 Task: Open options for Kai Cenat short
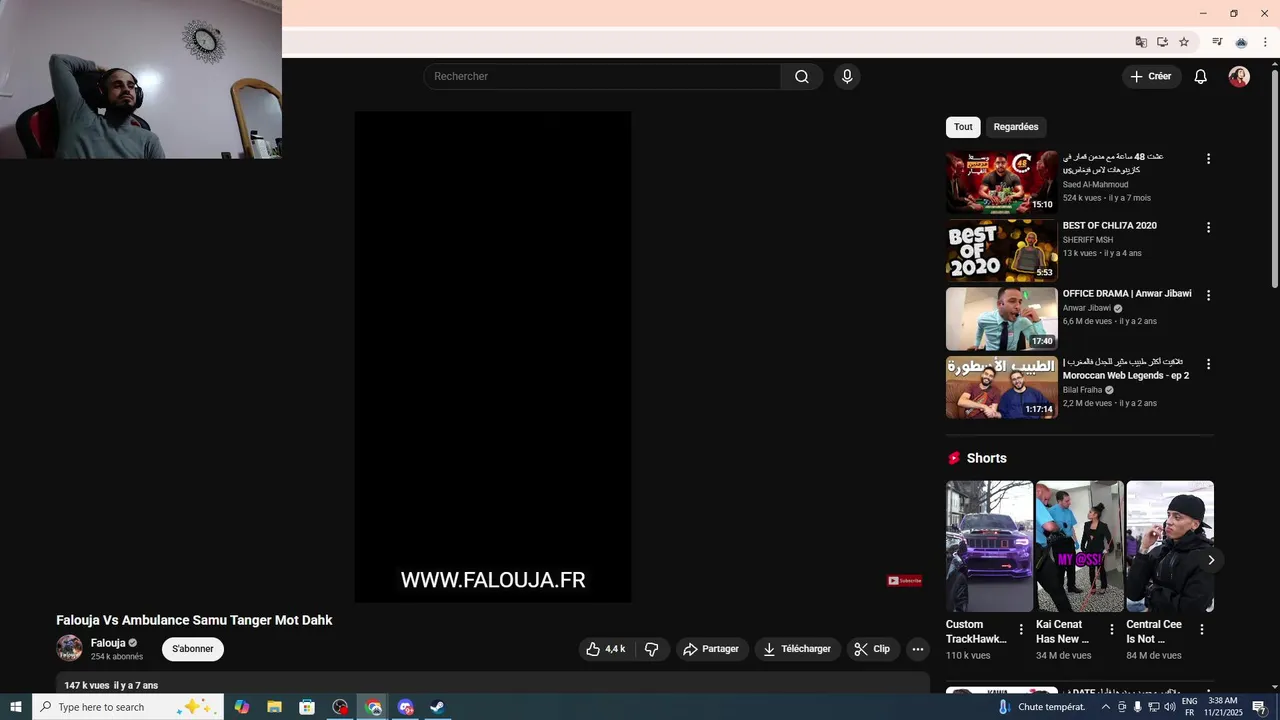pyautogui.click(x=1111, y=629)
